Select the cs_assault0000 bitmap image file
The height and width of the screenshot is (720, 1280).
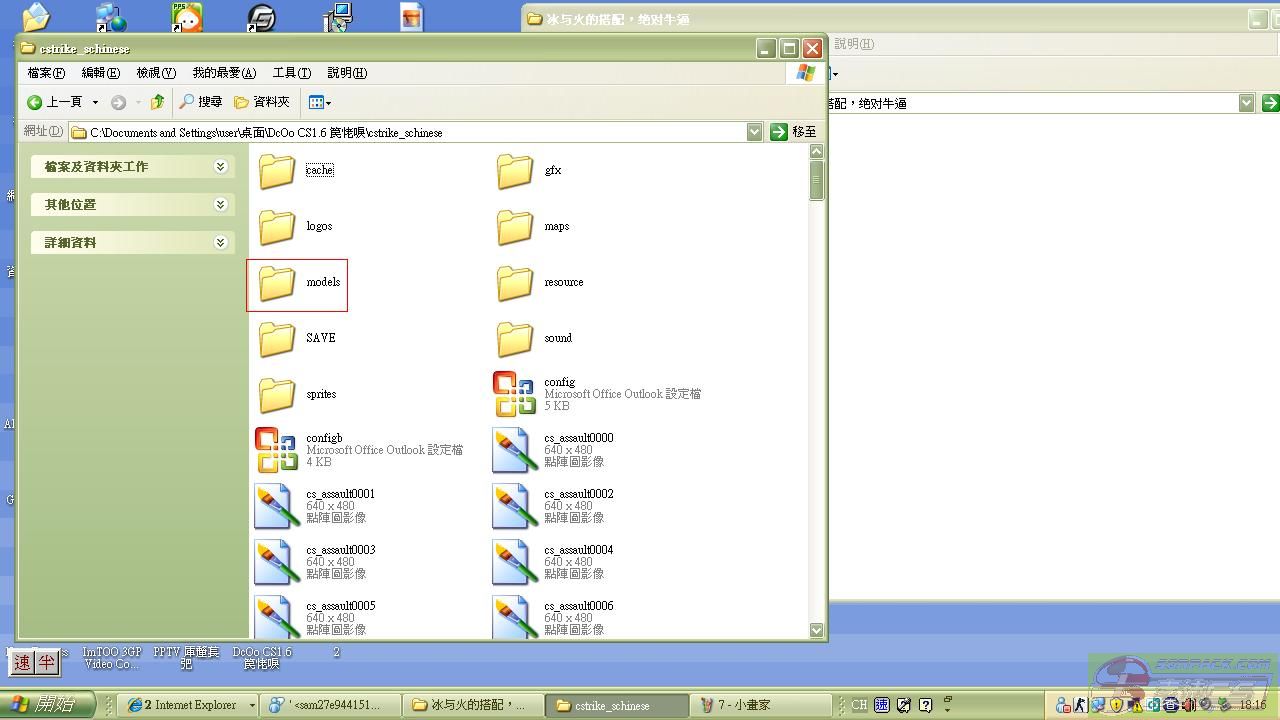(515, 450)
